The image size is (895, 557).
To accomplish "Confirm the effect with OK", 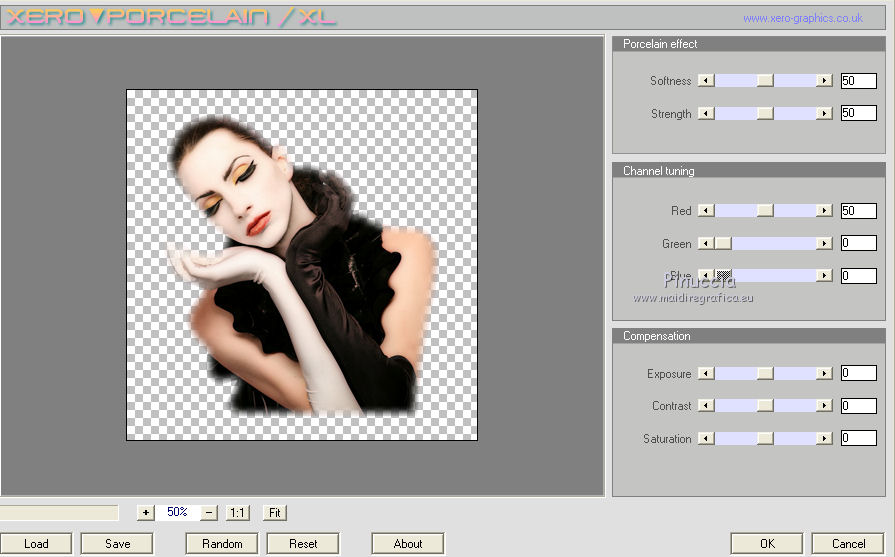I will [x=766, y=544].
